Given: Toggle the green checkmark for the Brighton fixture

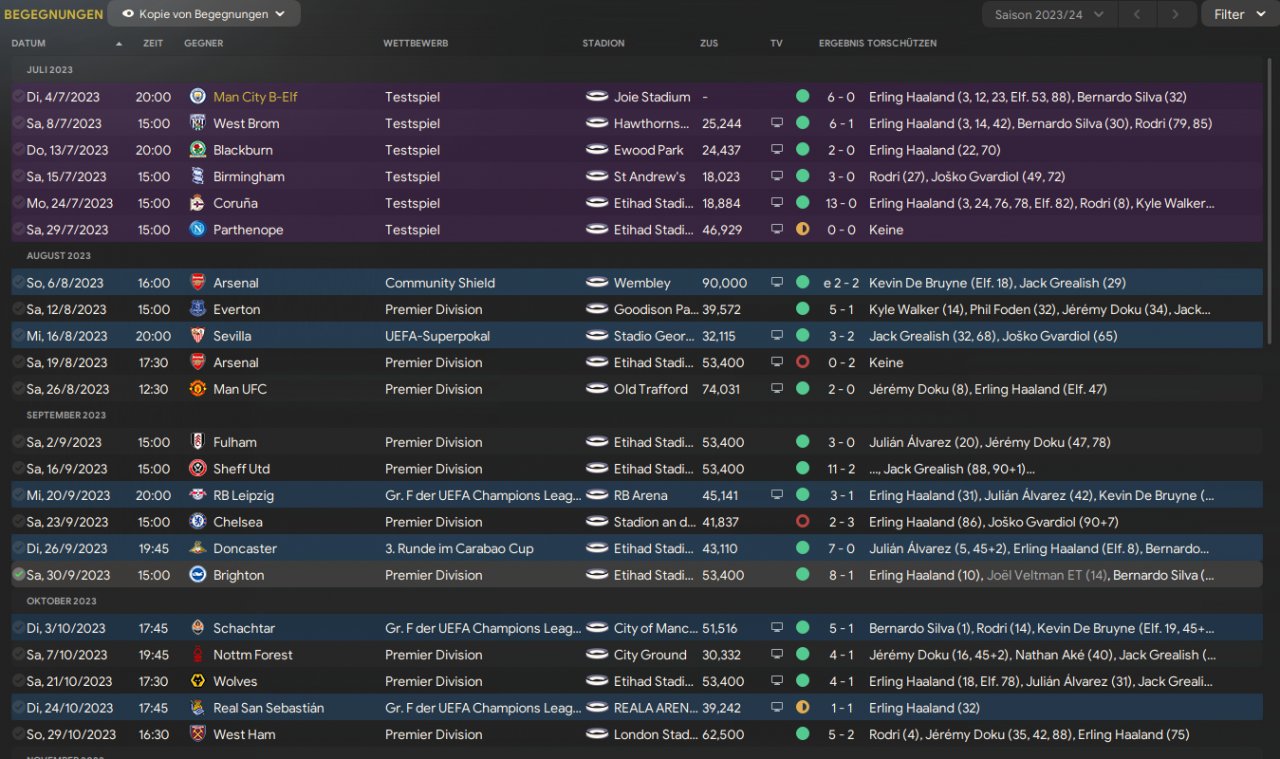Looking at the screenshot, I should pyautogui.click(x=18, y=575).
